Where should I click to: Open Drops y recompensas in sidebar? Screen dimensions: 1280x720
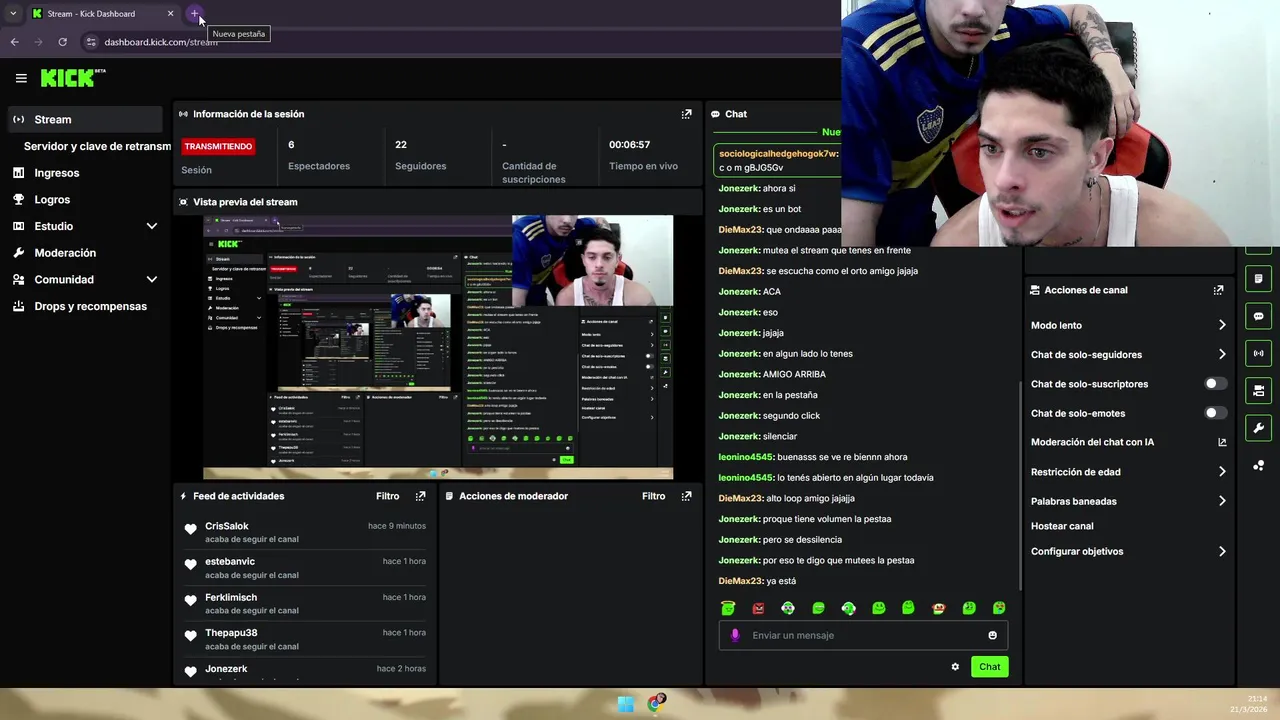coord(90,306)
